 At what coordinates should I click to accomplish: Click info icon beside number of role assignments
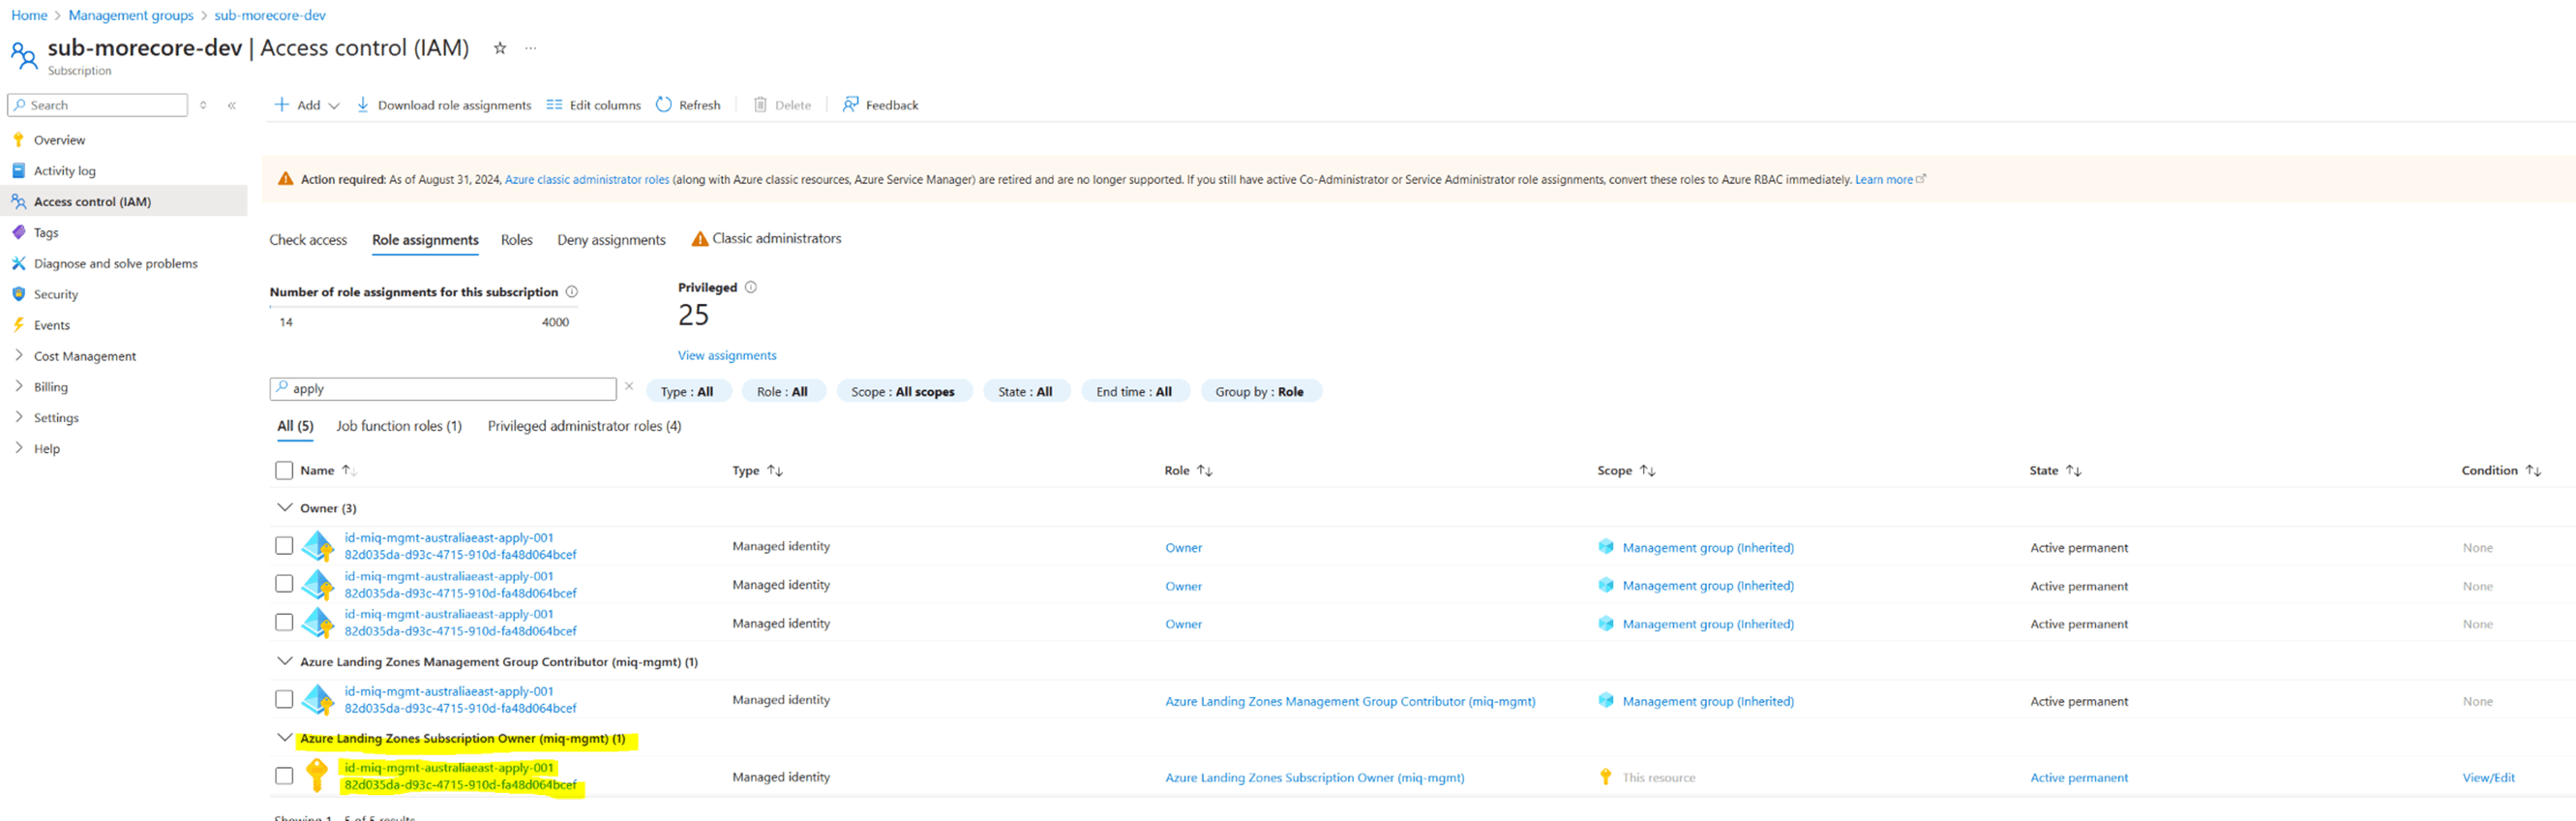(572, 292)
